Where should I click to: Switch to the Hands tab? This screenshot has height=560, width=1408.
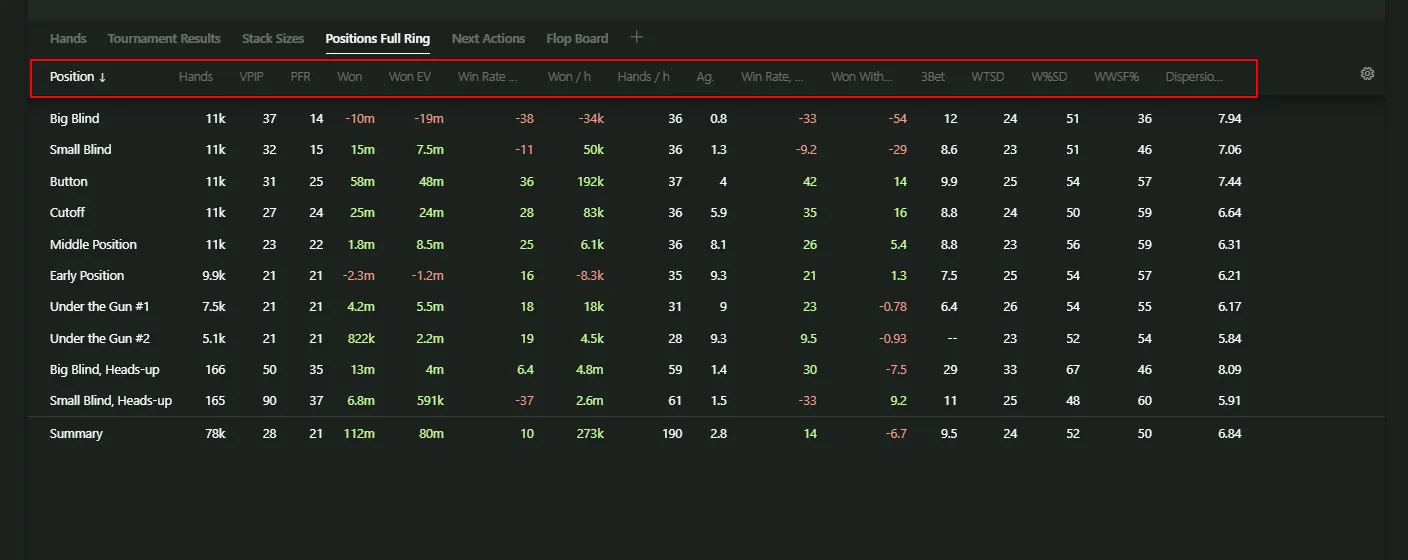pos(68,39)
